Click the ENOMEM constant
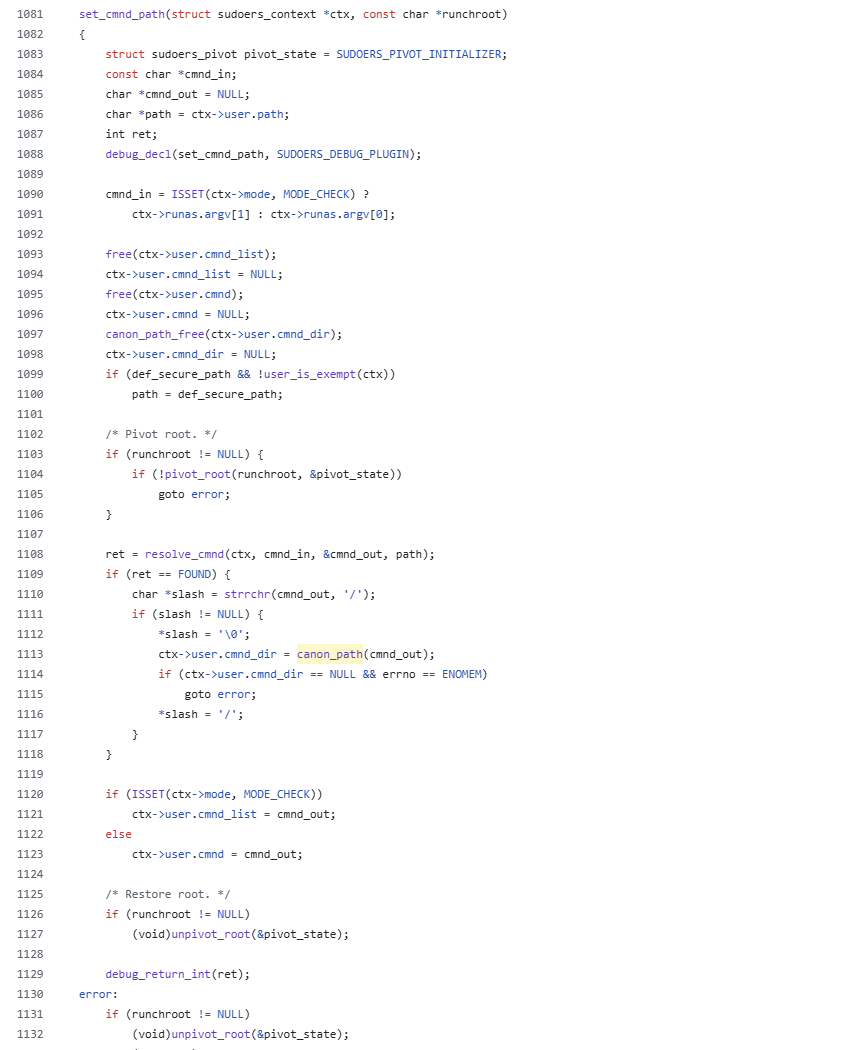Screen dimensions: 841x1050 tap(461, 674)
